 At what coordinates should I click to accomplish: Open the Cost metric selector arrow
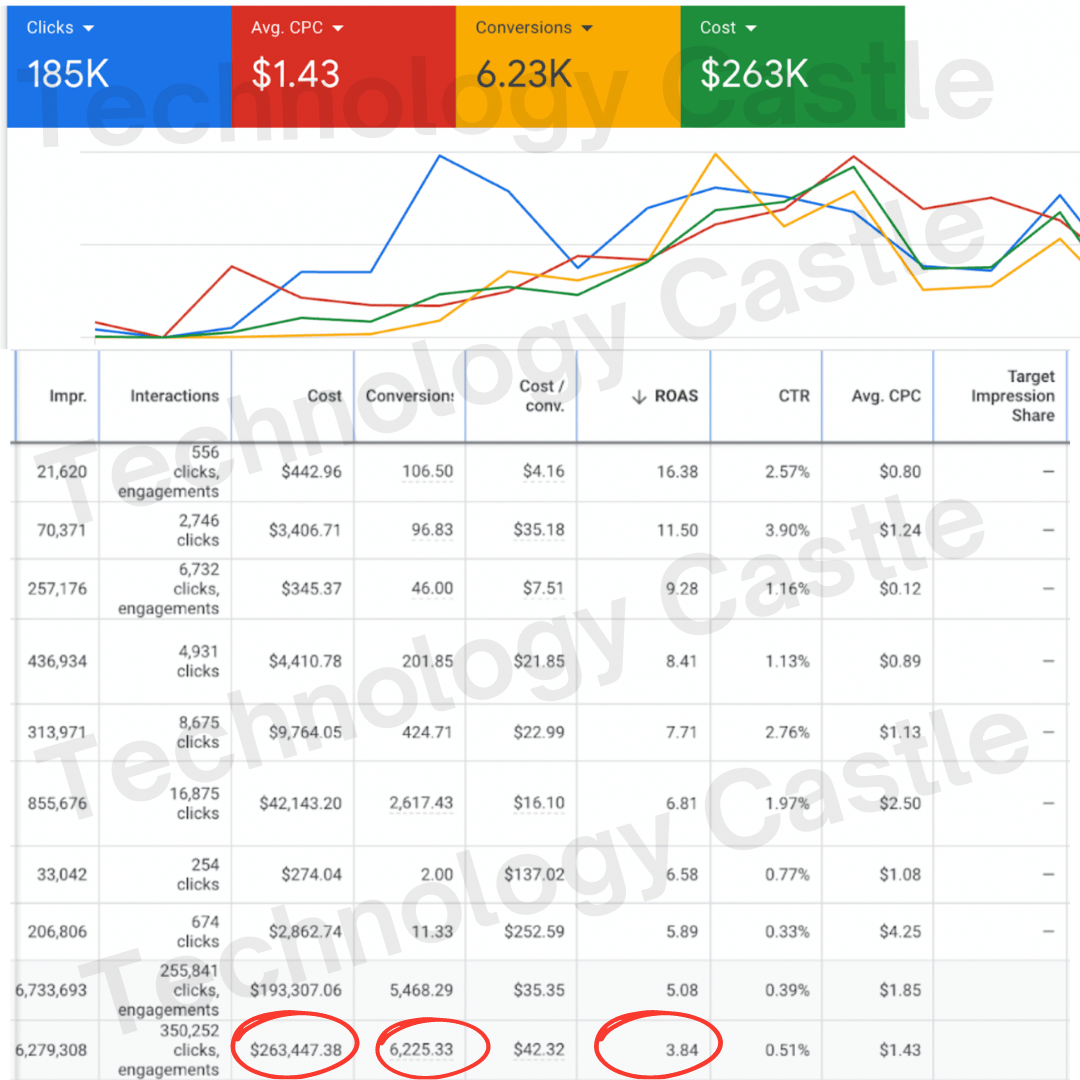tap(753, 27)
